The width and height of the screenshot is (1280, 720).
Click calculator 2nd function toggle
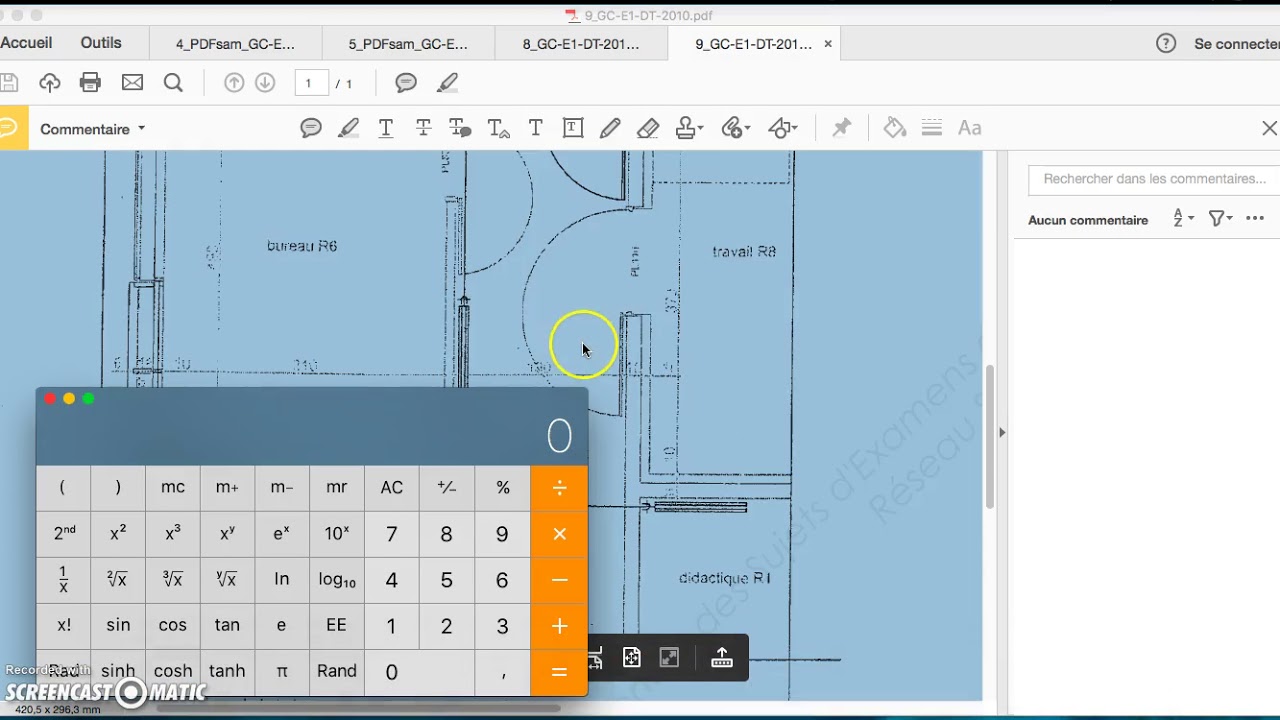tap(64, 534)
